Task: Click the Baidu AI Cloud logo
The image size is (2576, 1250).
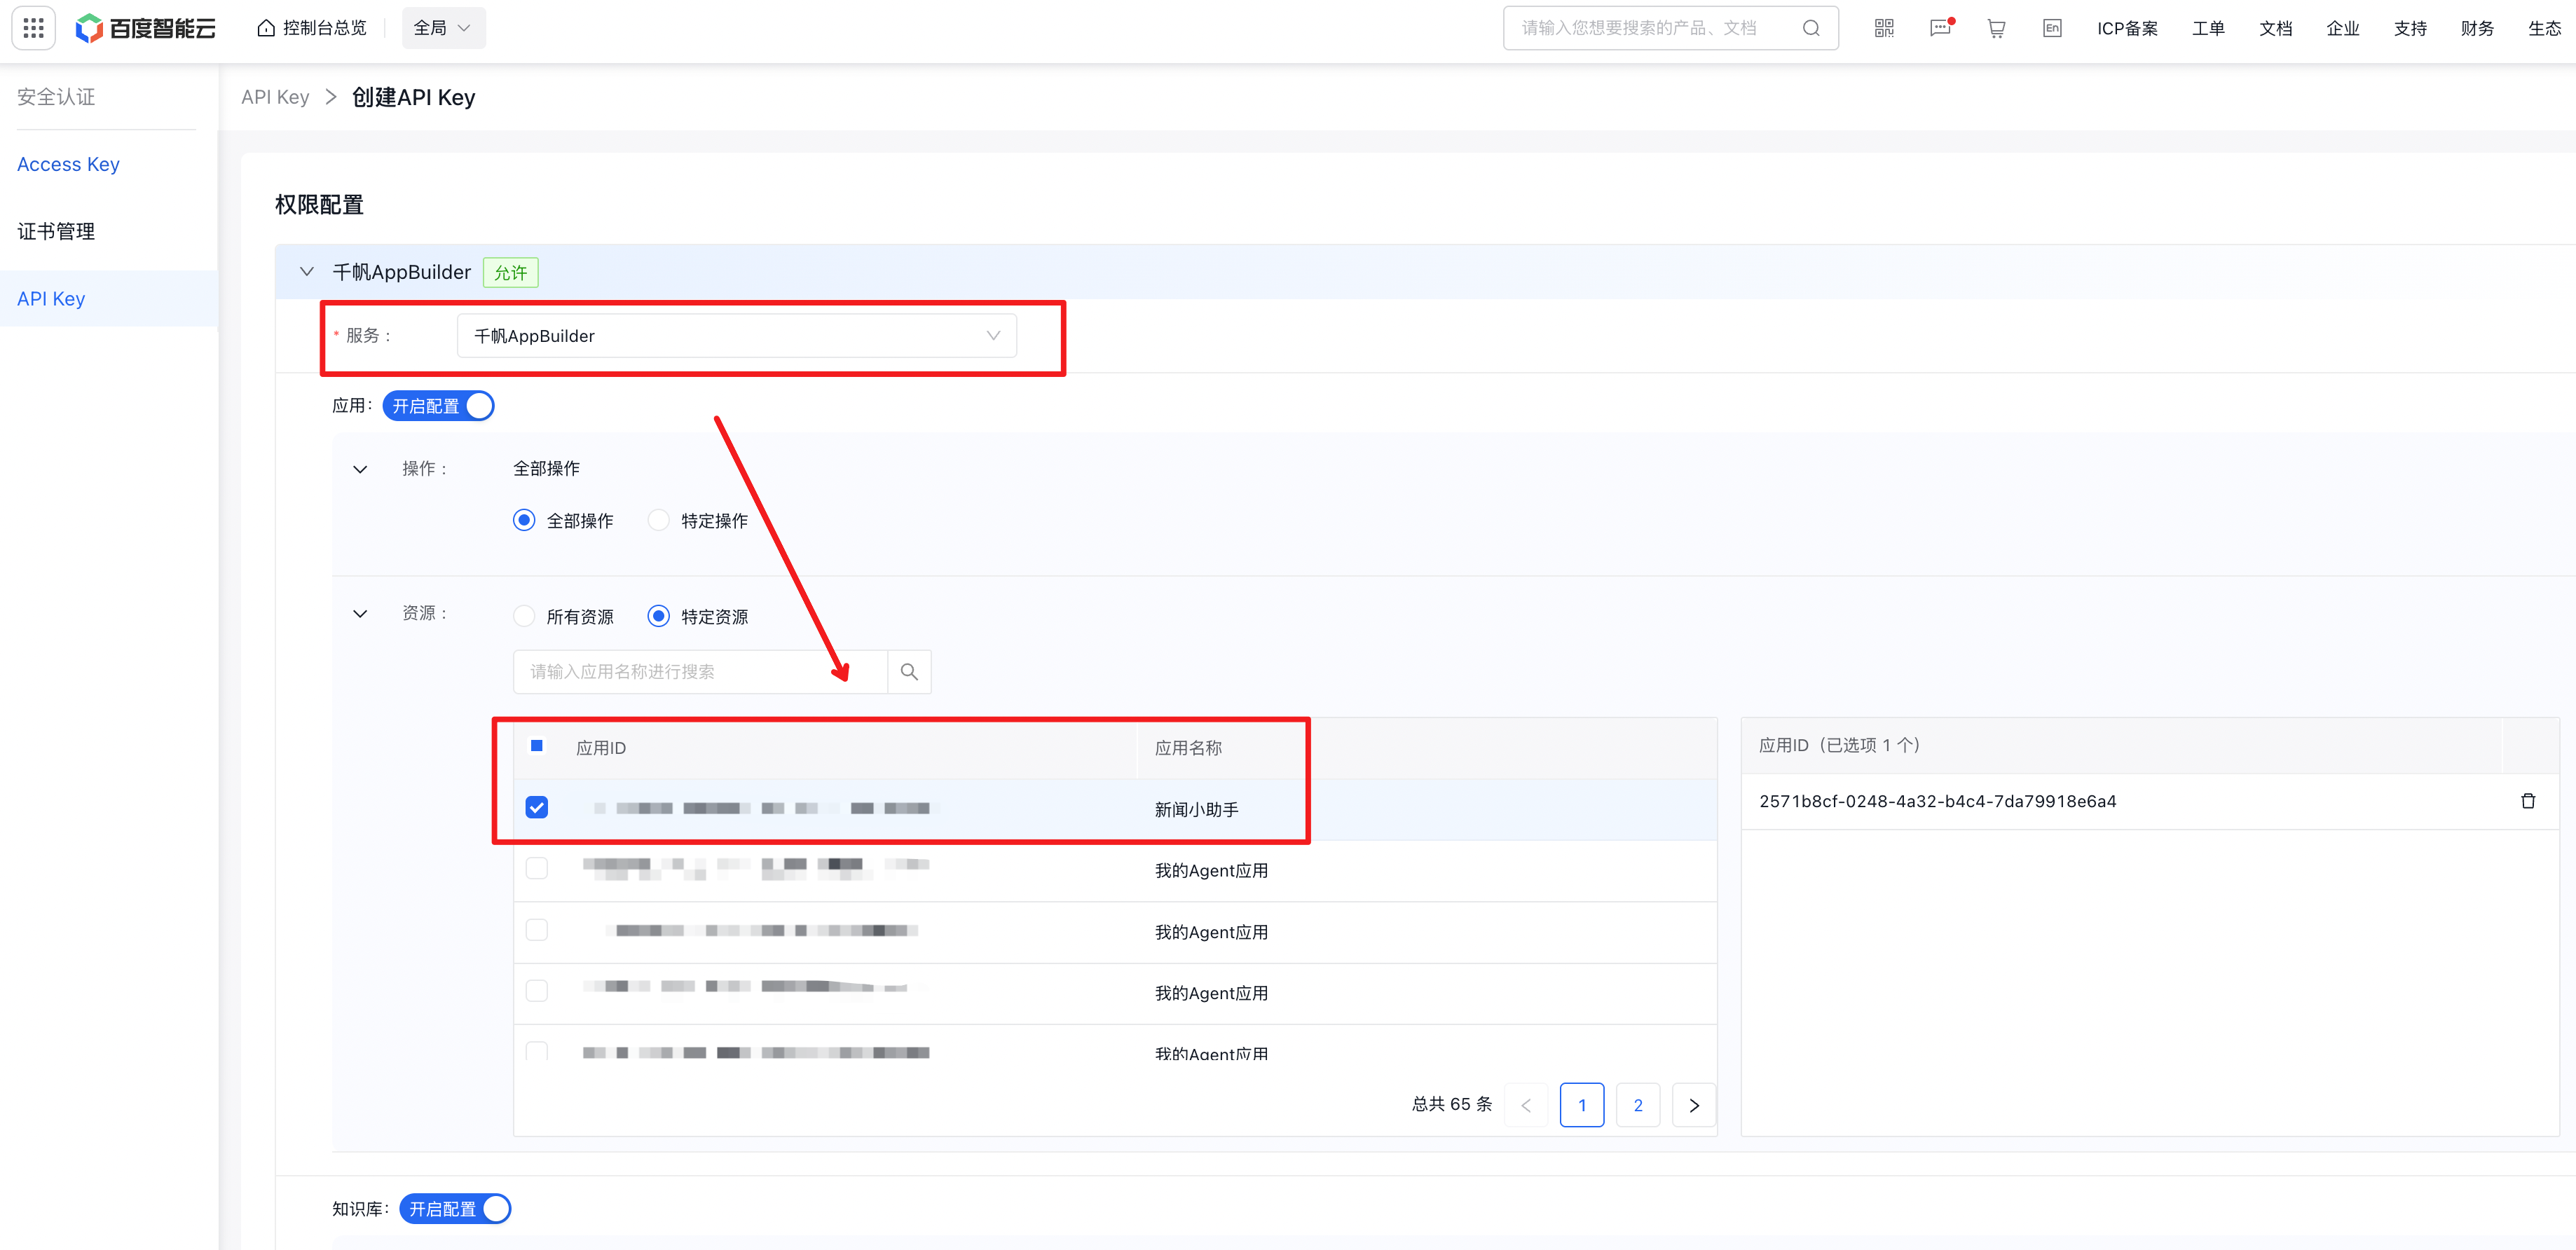Action: pos(146,28)
